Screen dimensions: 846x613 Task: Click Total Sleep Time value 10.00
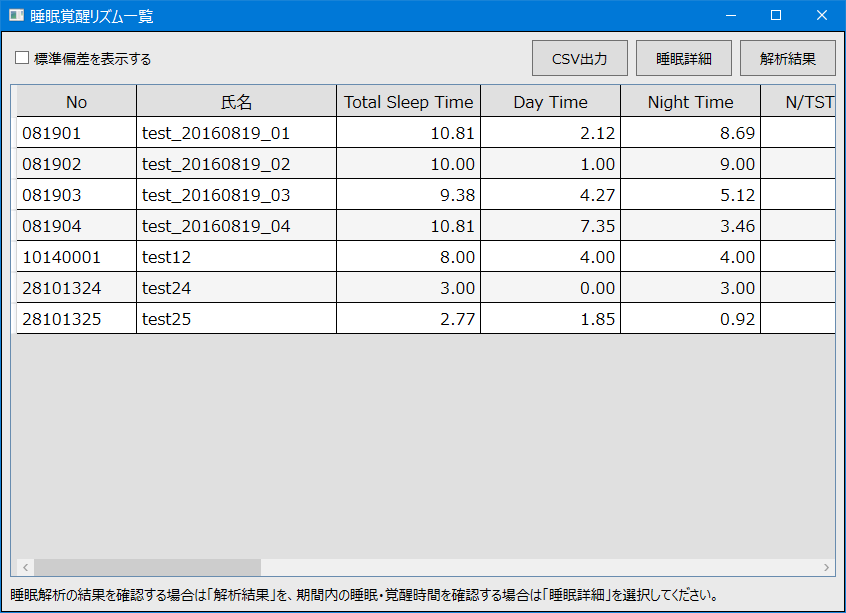(408, 164)
